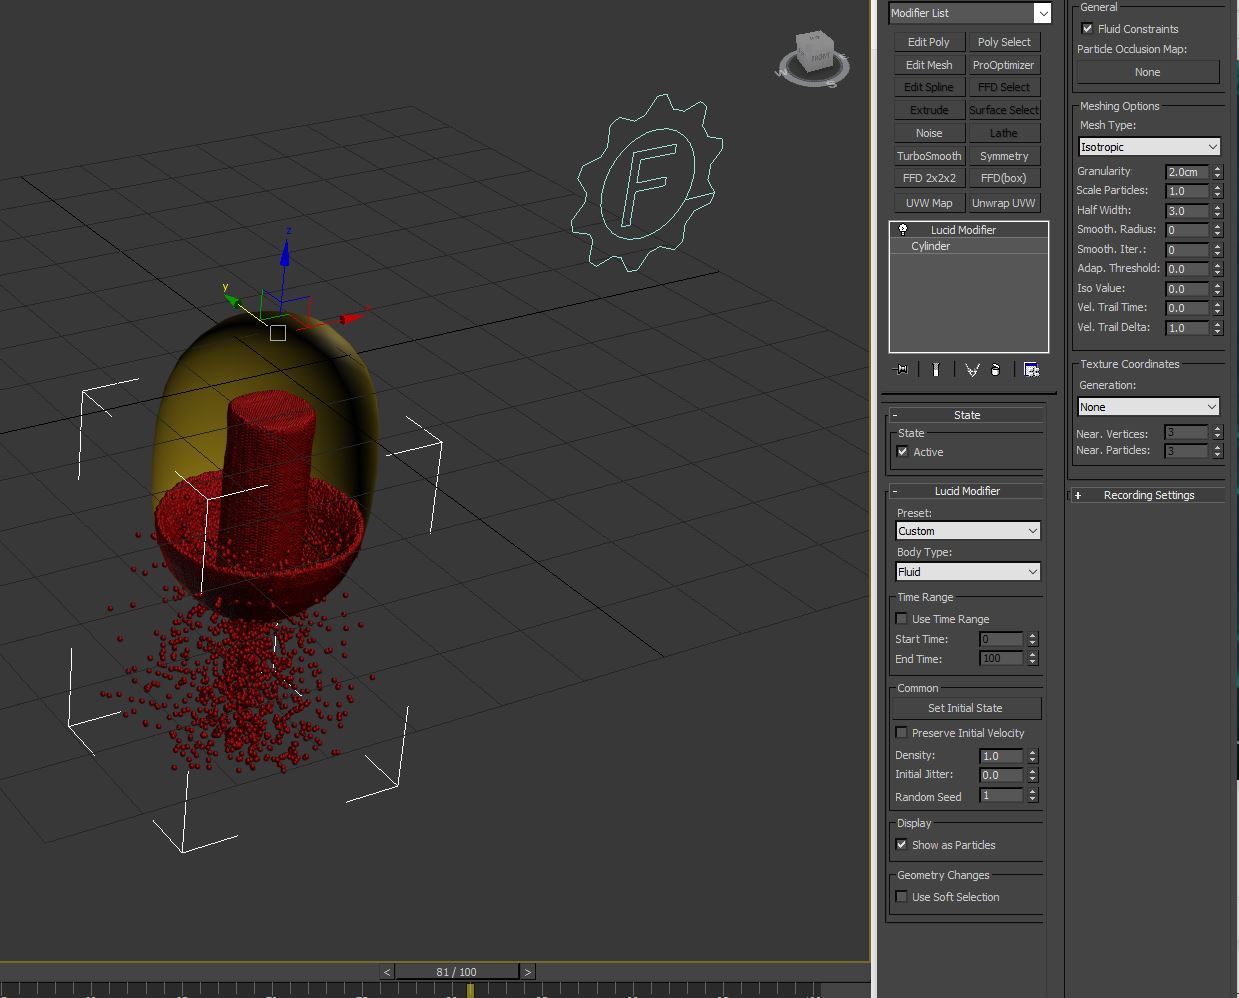Select Cylinder in the modifier stack

coord(931,246)
